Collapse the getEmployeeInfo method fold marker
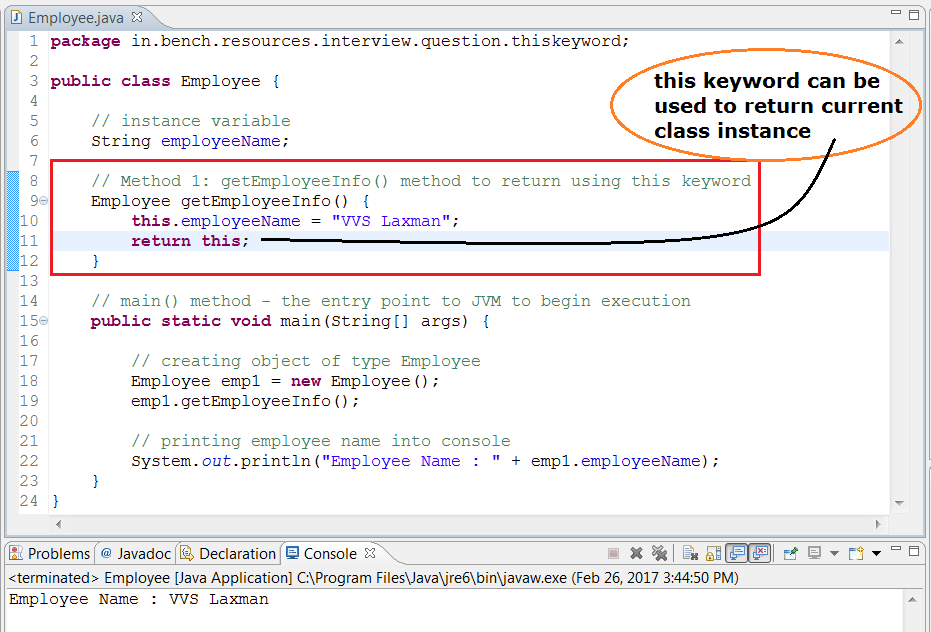 (44, 201)
